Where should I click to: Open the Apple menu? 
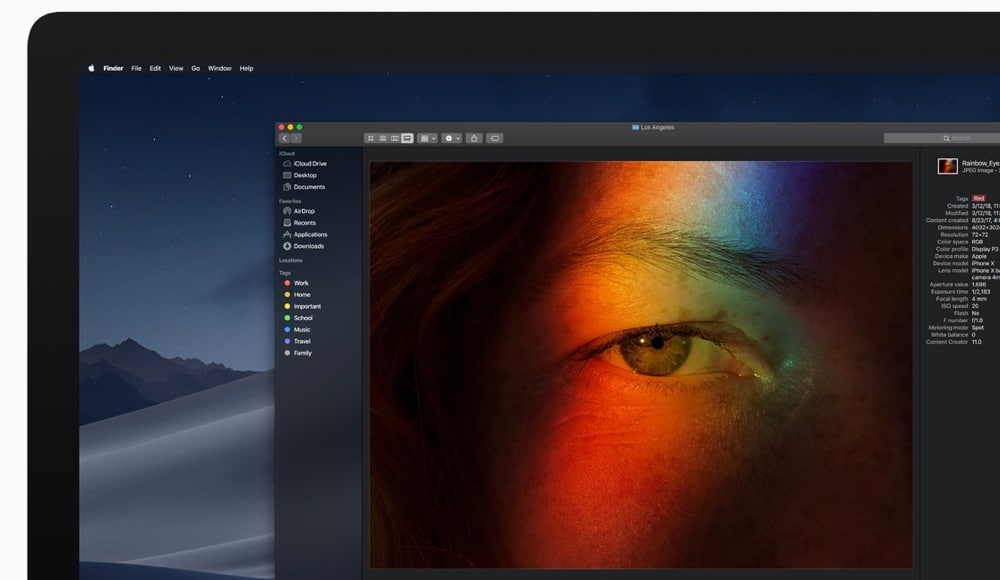pos(91,68)
